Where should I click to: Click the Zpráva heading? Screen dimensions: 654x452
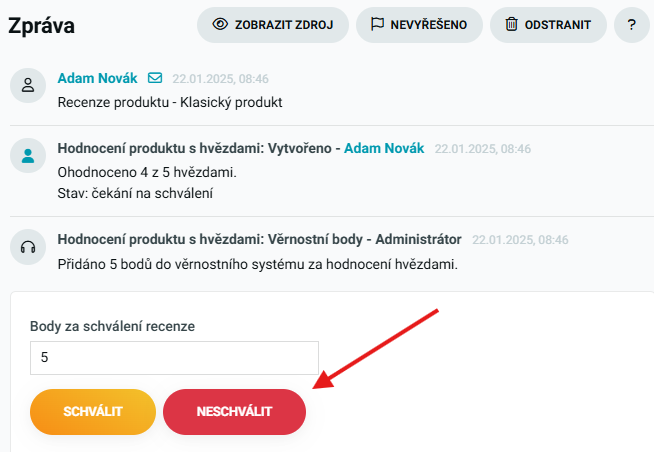pyautogui.click(x=41, y=26)
